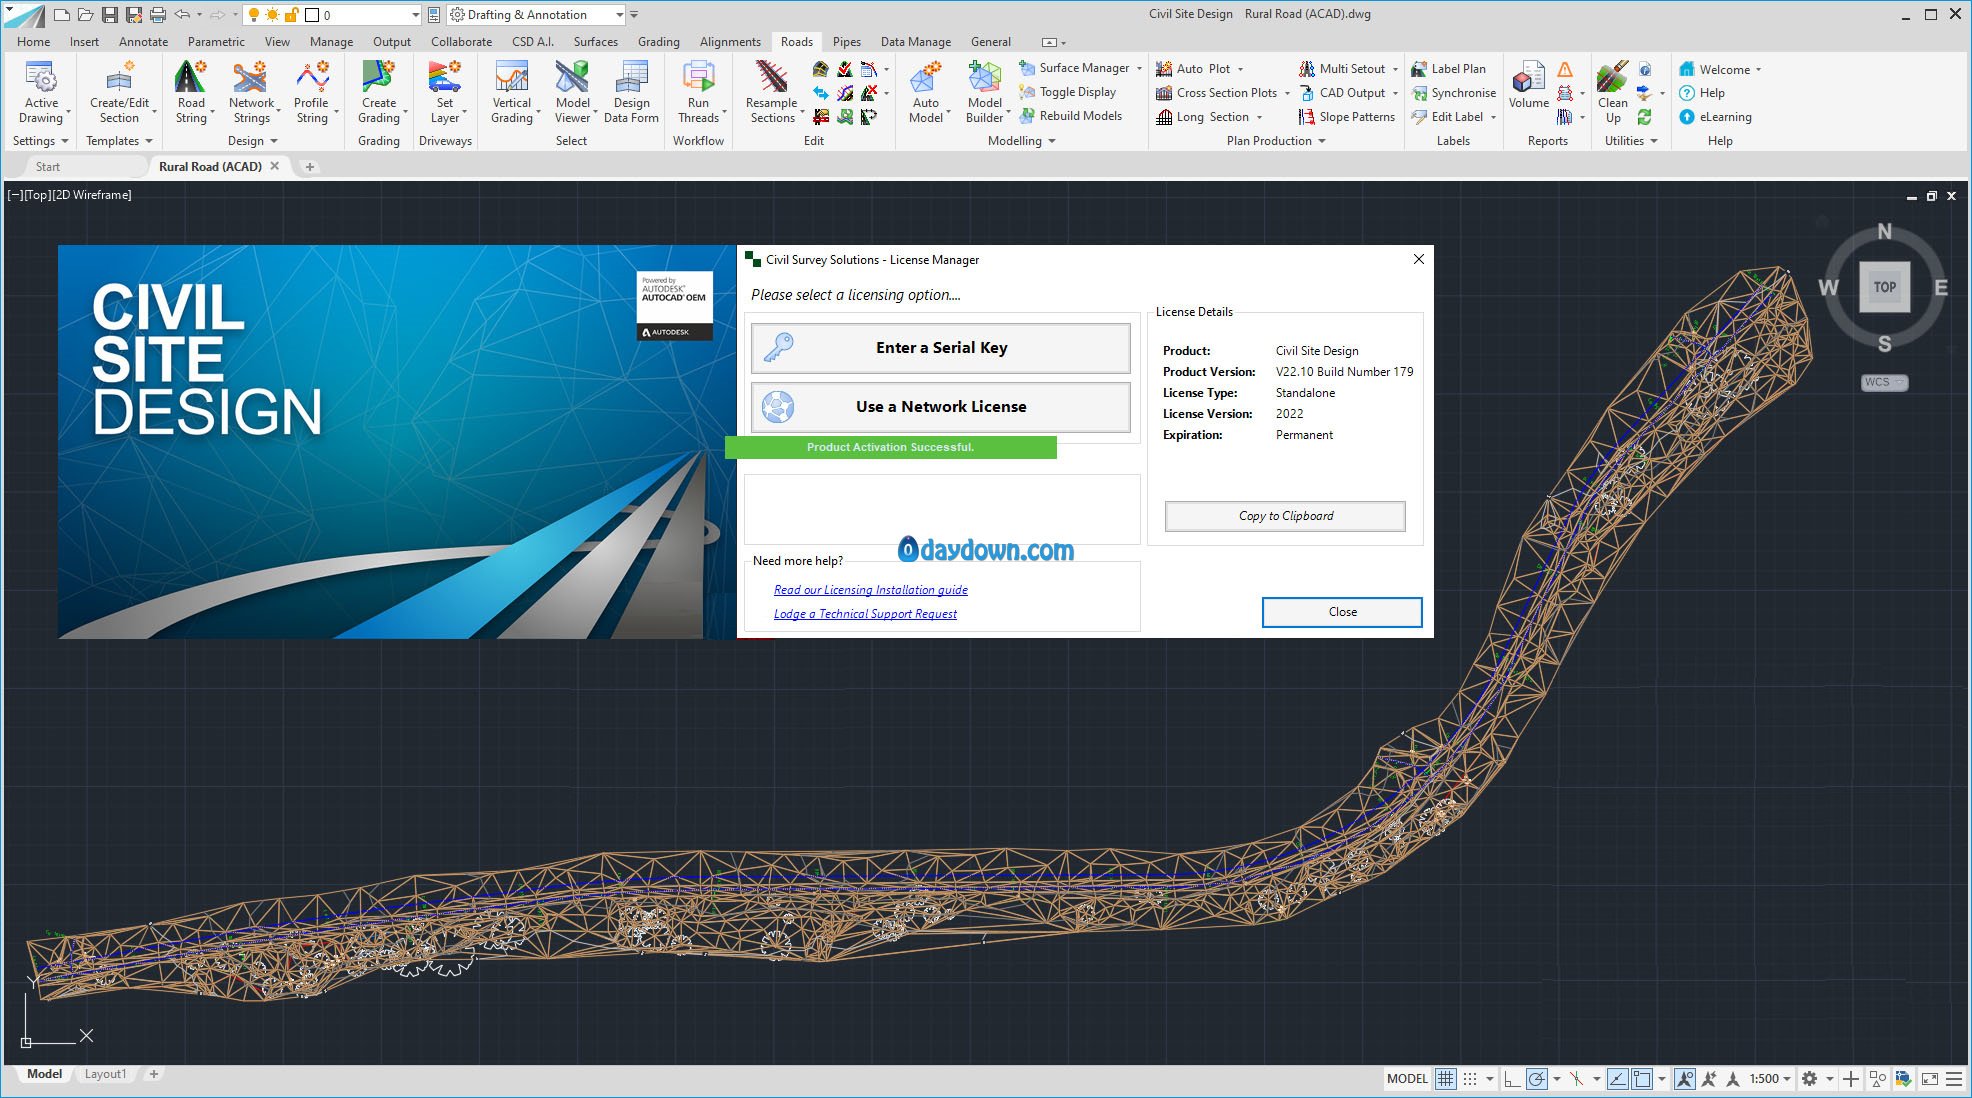This screenshot has height=1098, width=1972.
Task: Click the layer color swatch in layer box
Action: tap(312, 15)
